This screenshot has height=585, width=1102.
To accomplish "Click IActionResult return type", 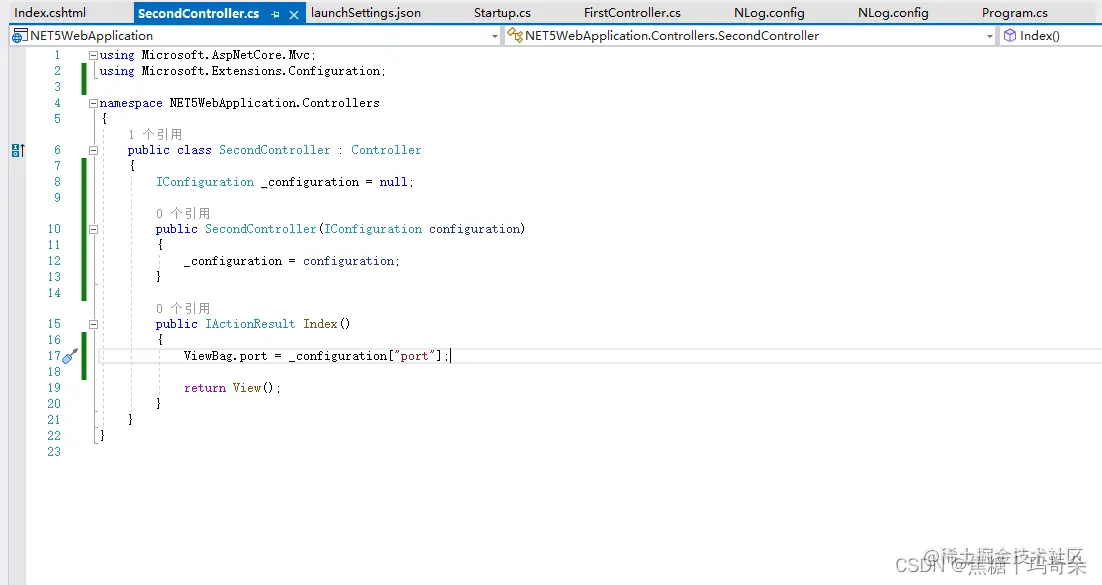I will 249,323.
